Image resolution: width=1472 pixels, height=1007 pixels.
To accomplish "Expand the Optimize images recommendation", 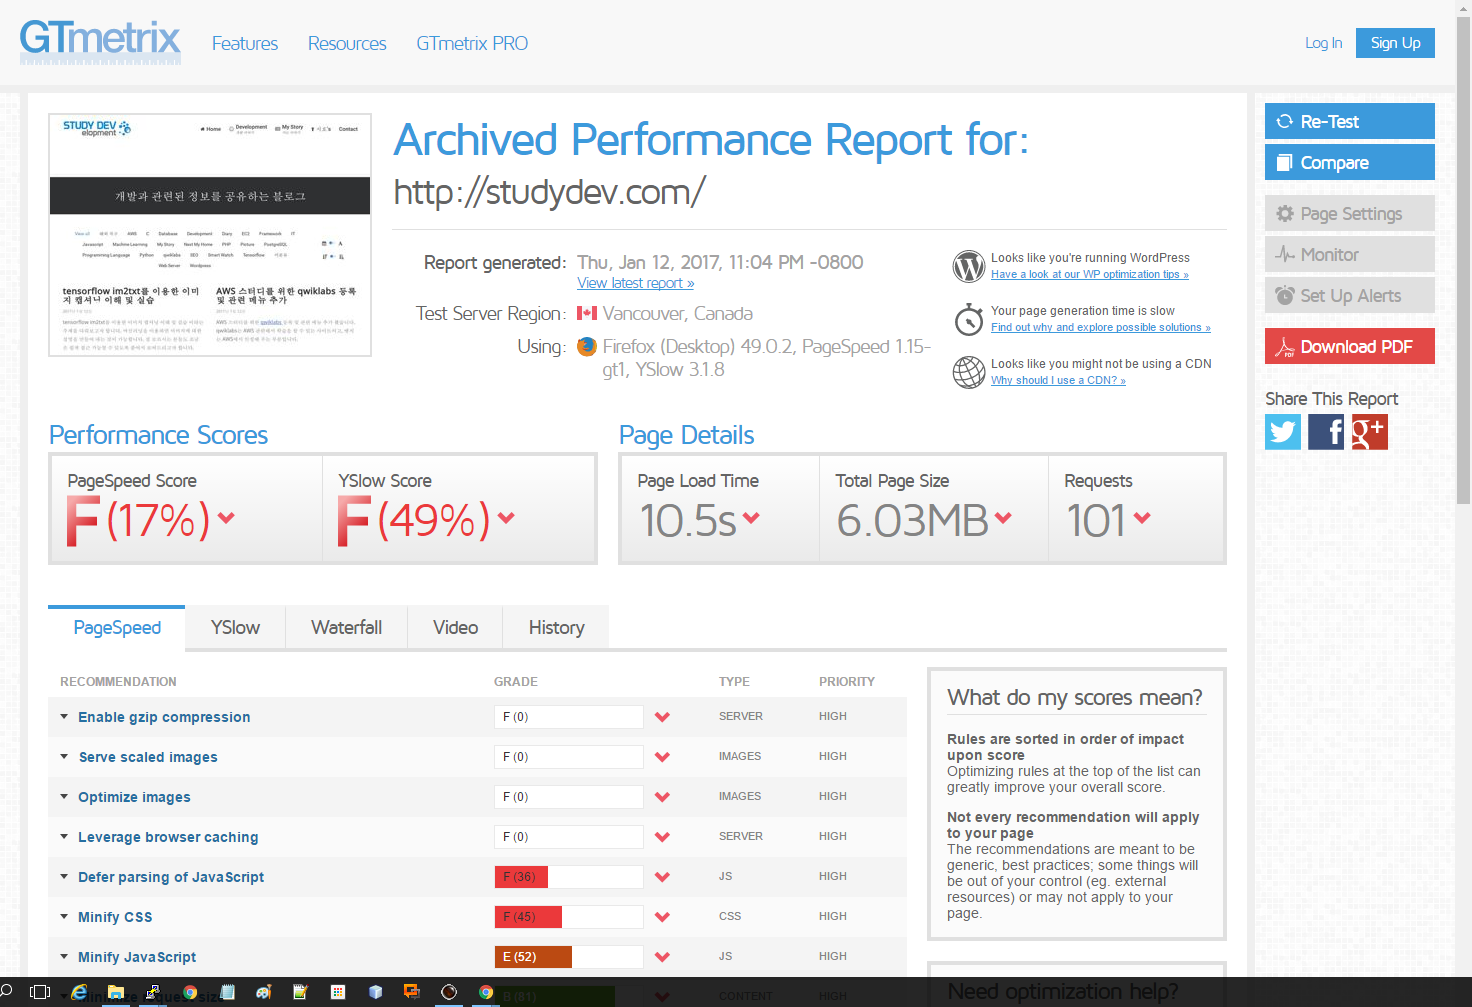I will 134,797.
